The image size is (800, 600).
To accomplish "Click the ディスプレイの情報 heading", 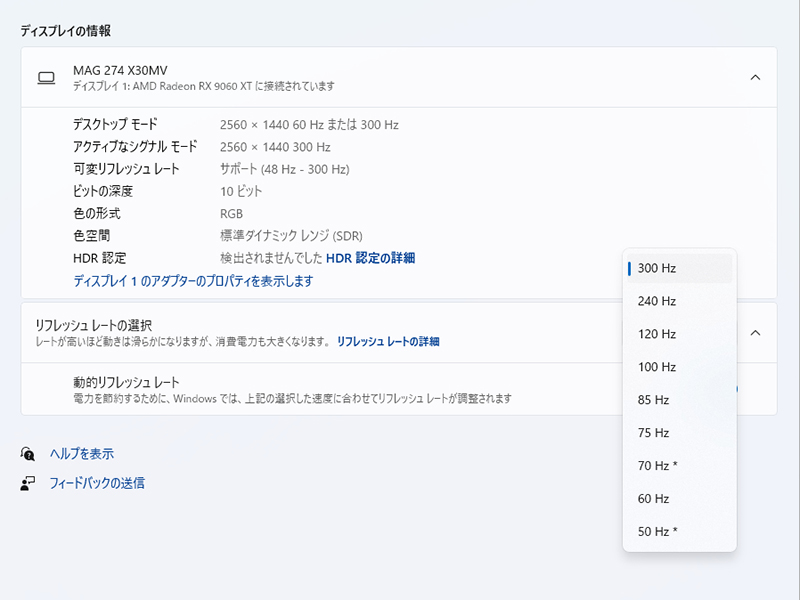I will tap(65, 31).
